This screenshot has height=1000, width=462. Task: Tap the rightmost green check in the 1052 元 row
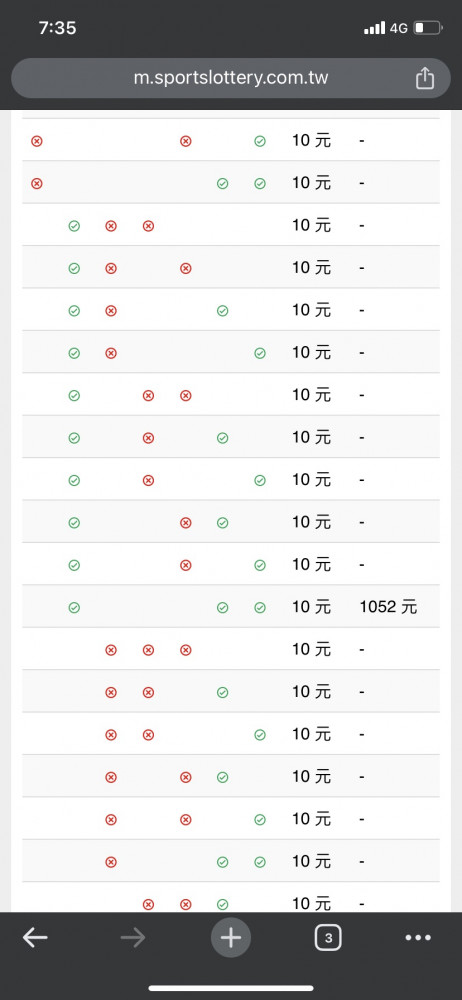260,608
